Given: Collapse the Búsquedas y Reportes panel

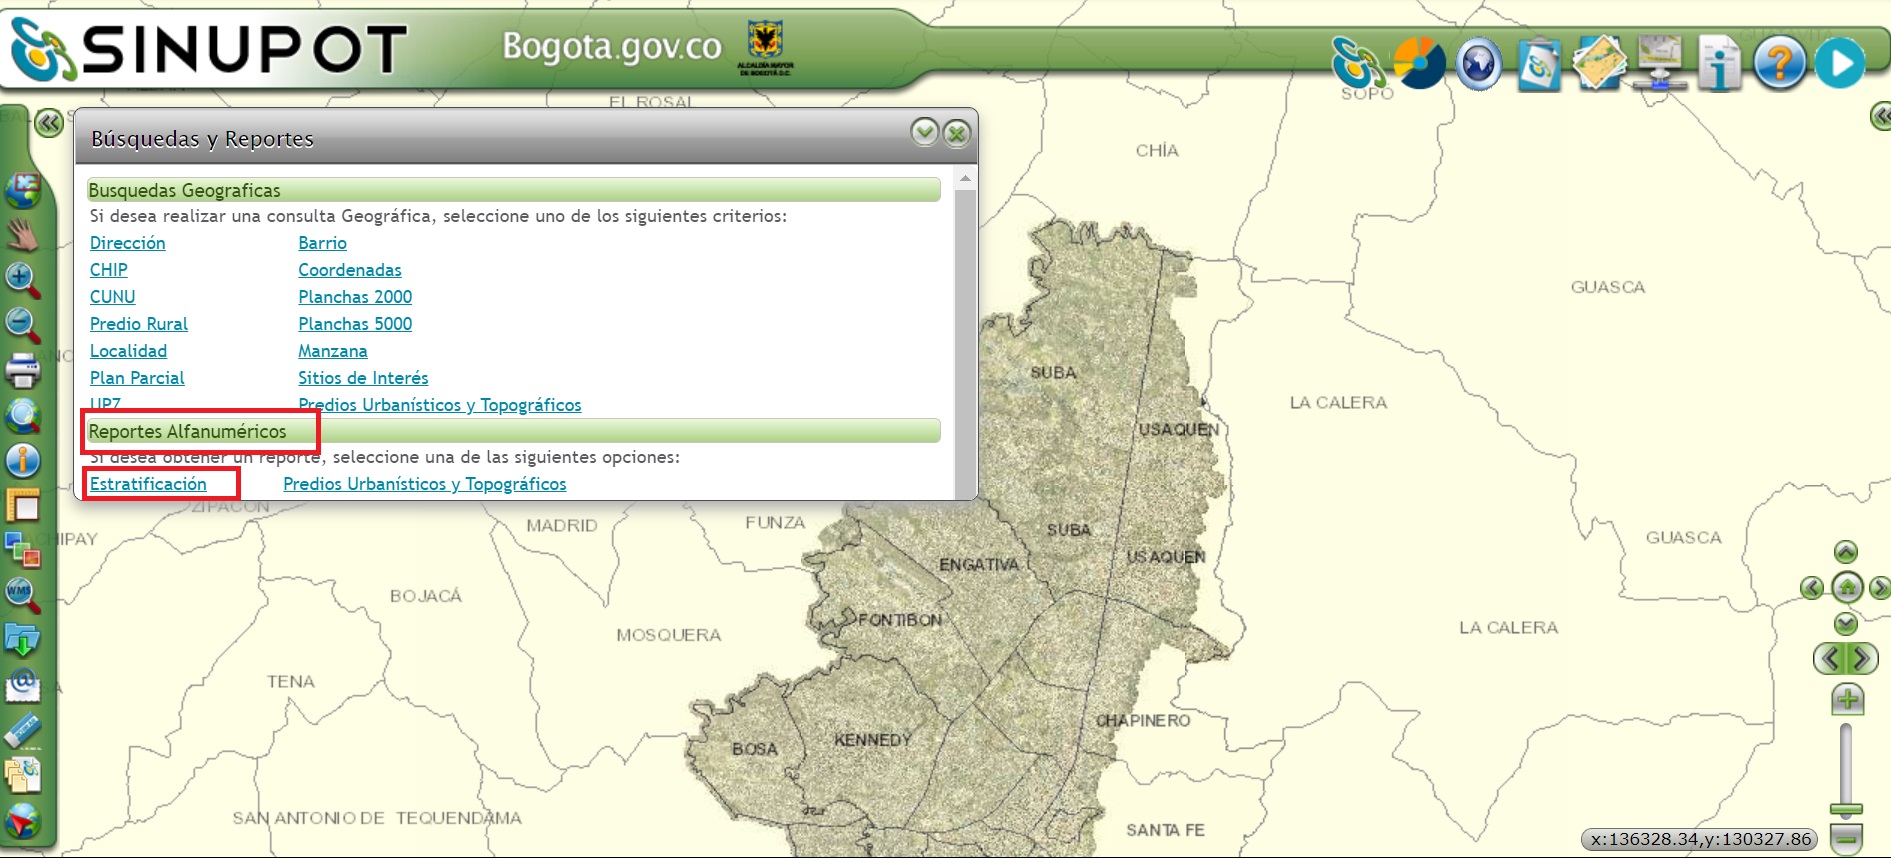Looking at the screenshot, I should (x=924, y=132).
